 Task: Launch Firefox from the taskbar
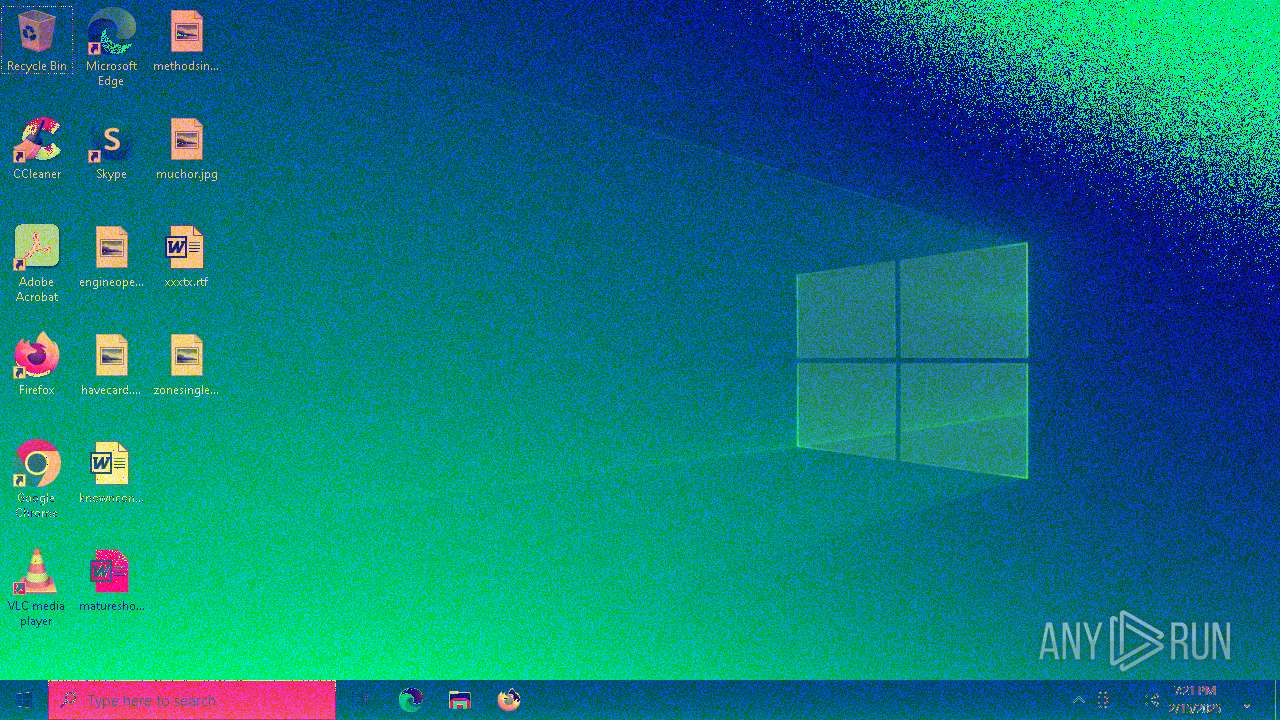pyautogui.click(x=509, y=700)
